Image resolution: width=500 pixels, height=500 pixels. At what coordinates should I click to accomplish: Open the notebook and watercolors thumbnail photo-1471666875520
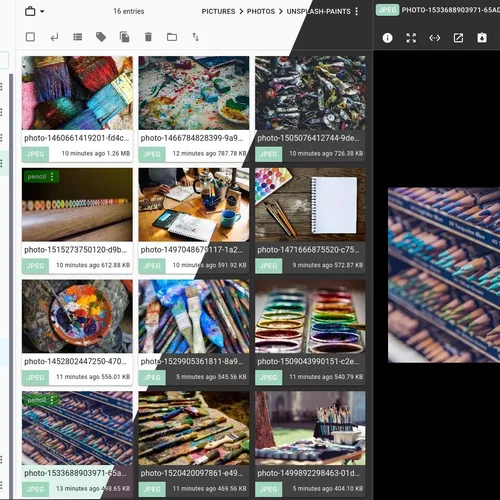point(310,205)
